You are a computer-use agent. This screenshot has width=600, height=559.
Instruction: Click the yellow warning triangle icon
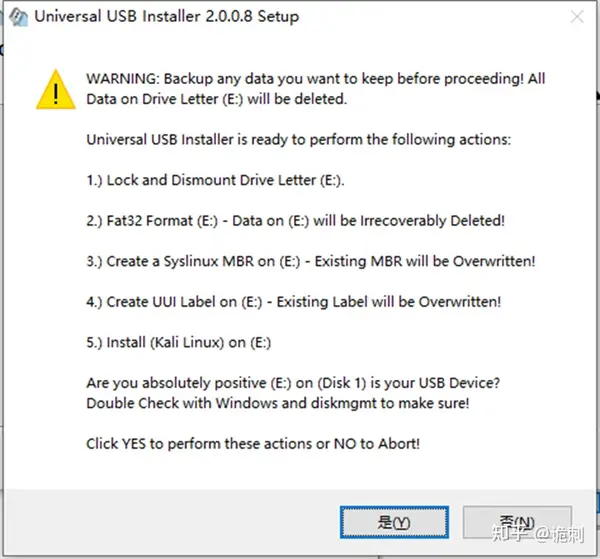click(56, 90)
